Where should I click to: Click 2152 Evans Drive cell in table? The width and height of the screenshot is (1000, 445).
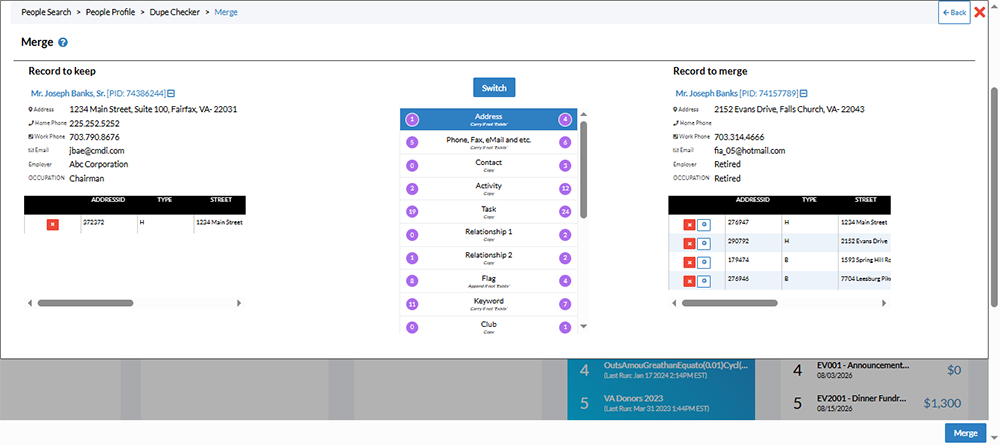pyautogui.click(x=864, y=242)
